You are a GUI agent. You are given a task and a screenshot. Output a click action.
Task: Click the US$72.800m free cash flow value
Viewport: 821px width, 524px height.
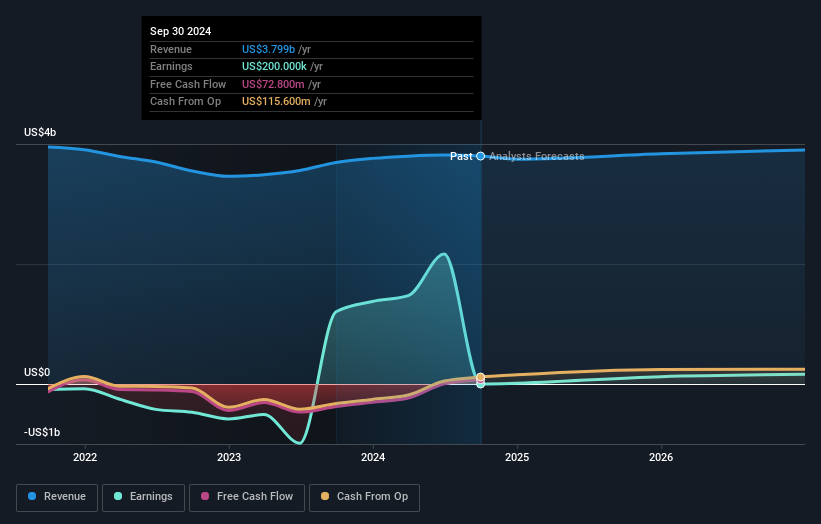point(273,84)
